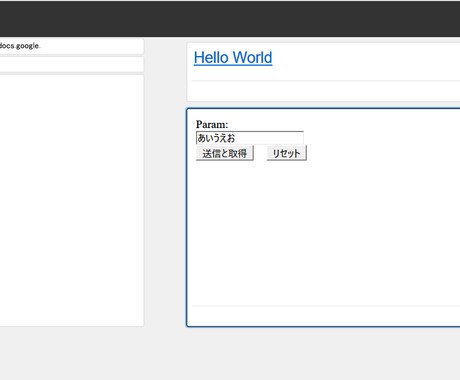Click the 送信と取得 submit button
Viewport: 460px width, 380px height.
tap(225, 153)
